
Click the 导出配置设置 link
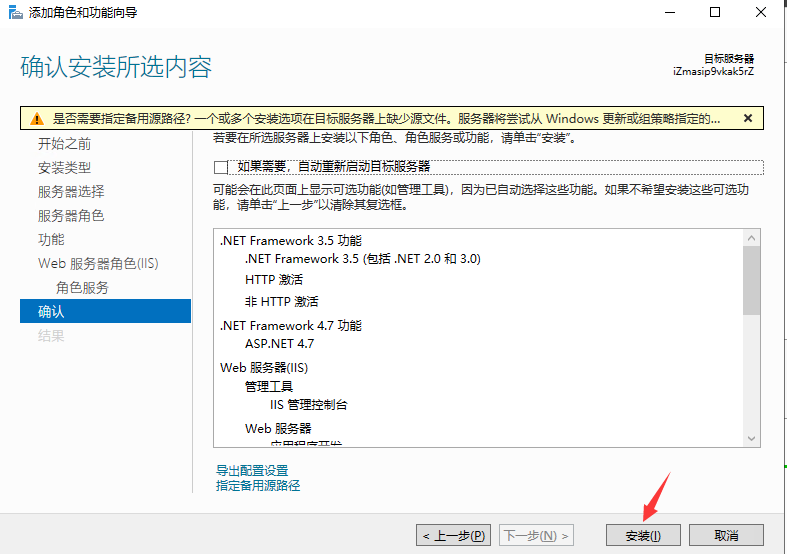point(252,471)
